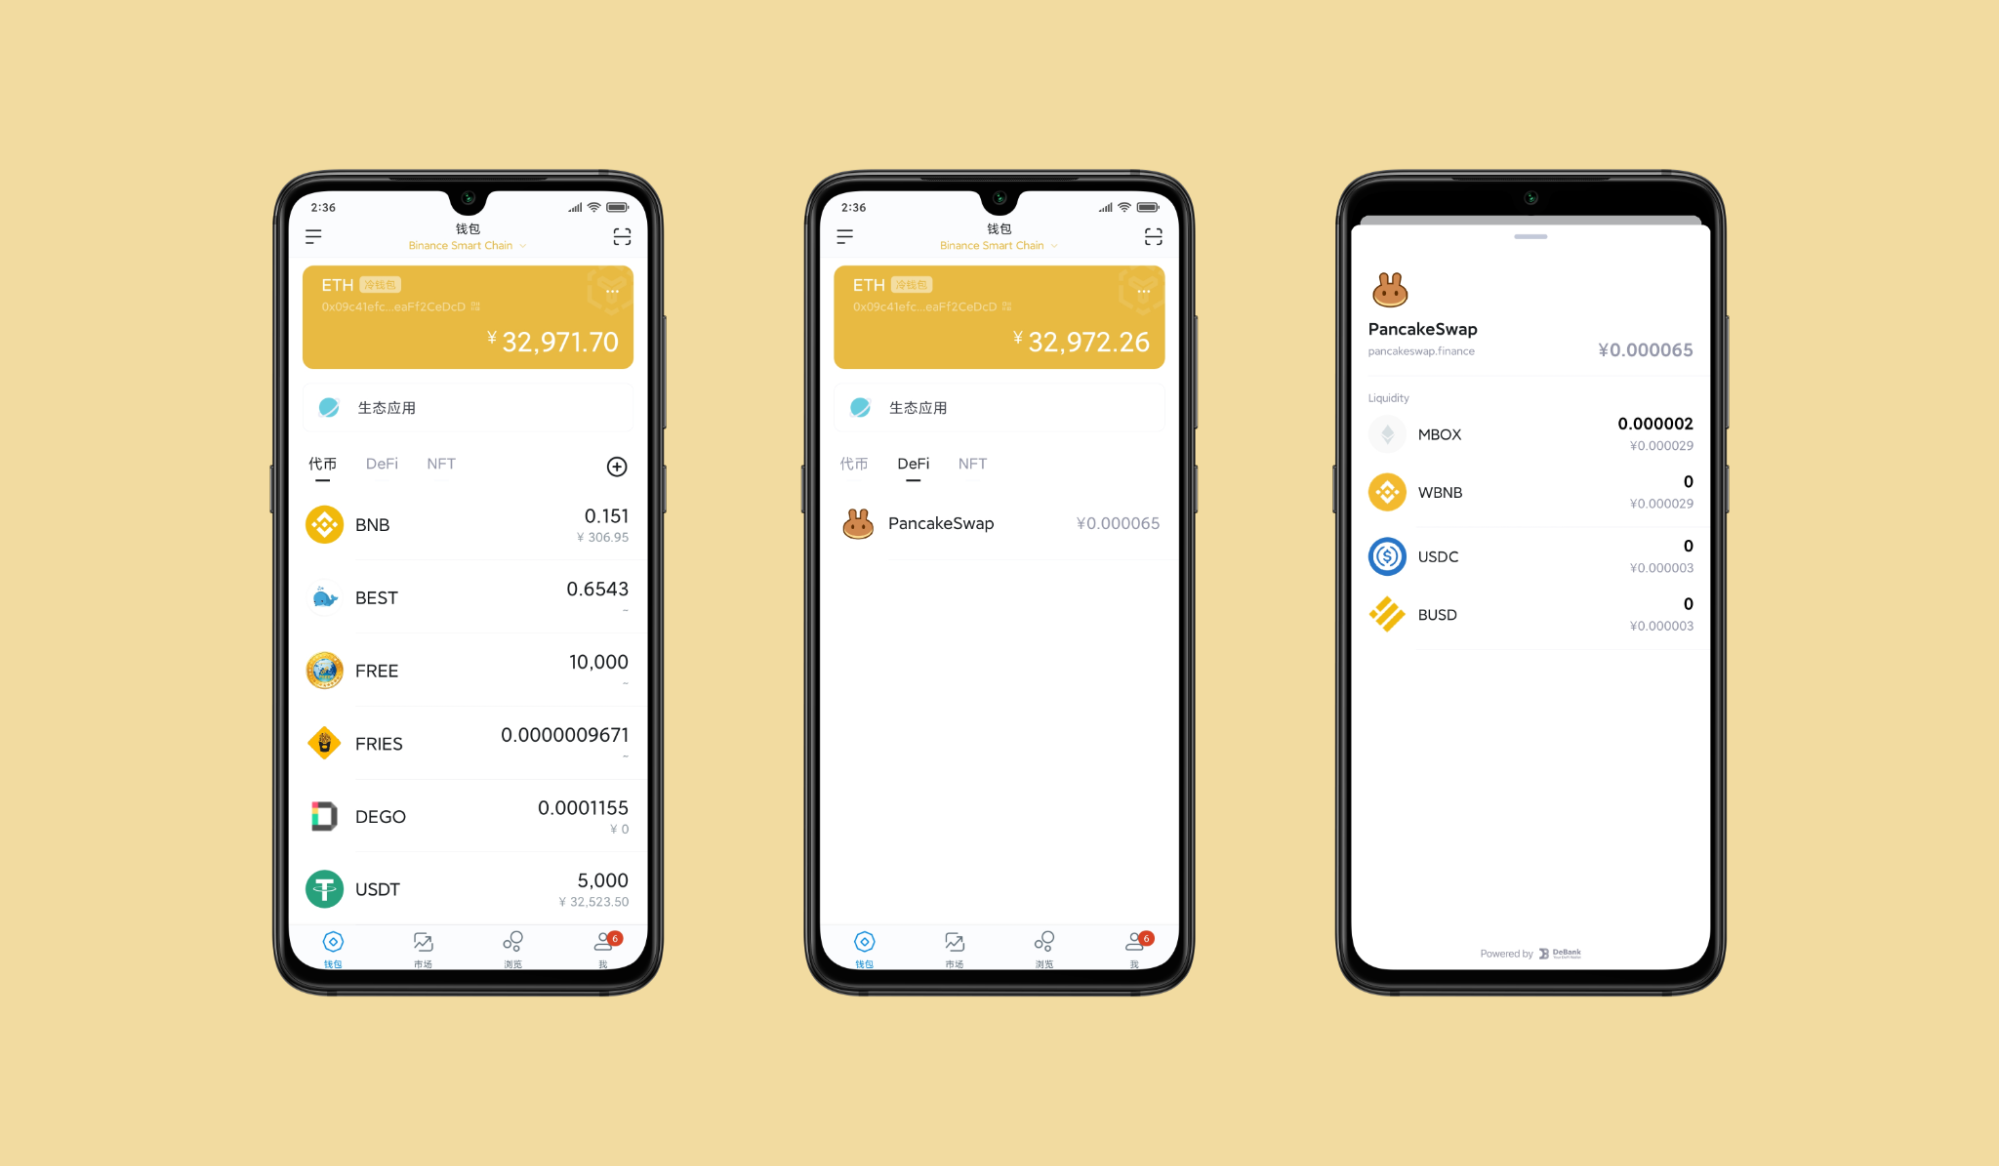Click the BNB token icon
The height and width of the screenshot is (1167, 1999).
(x=325, y=522)
